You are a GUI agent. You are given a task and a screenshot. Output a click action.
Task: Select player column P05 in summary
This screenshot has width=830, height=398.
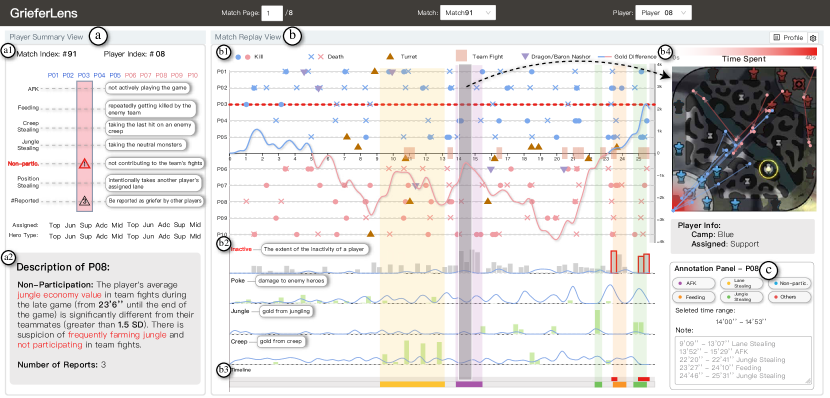[x=115, y=76]
